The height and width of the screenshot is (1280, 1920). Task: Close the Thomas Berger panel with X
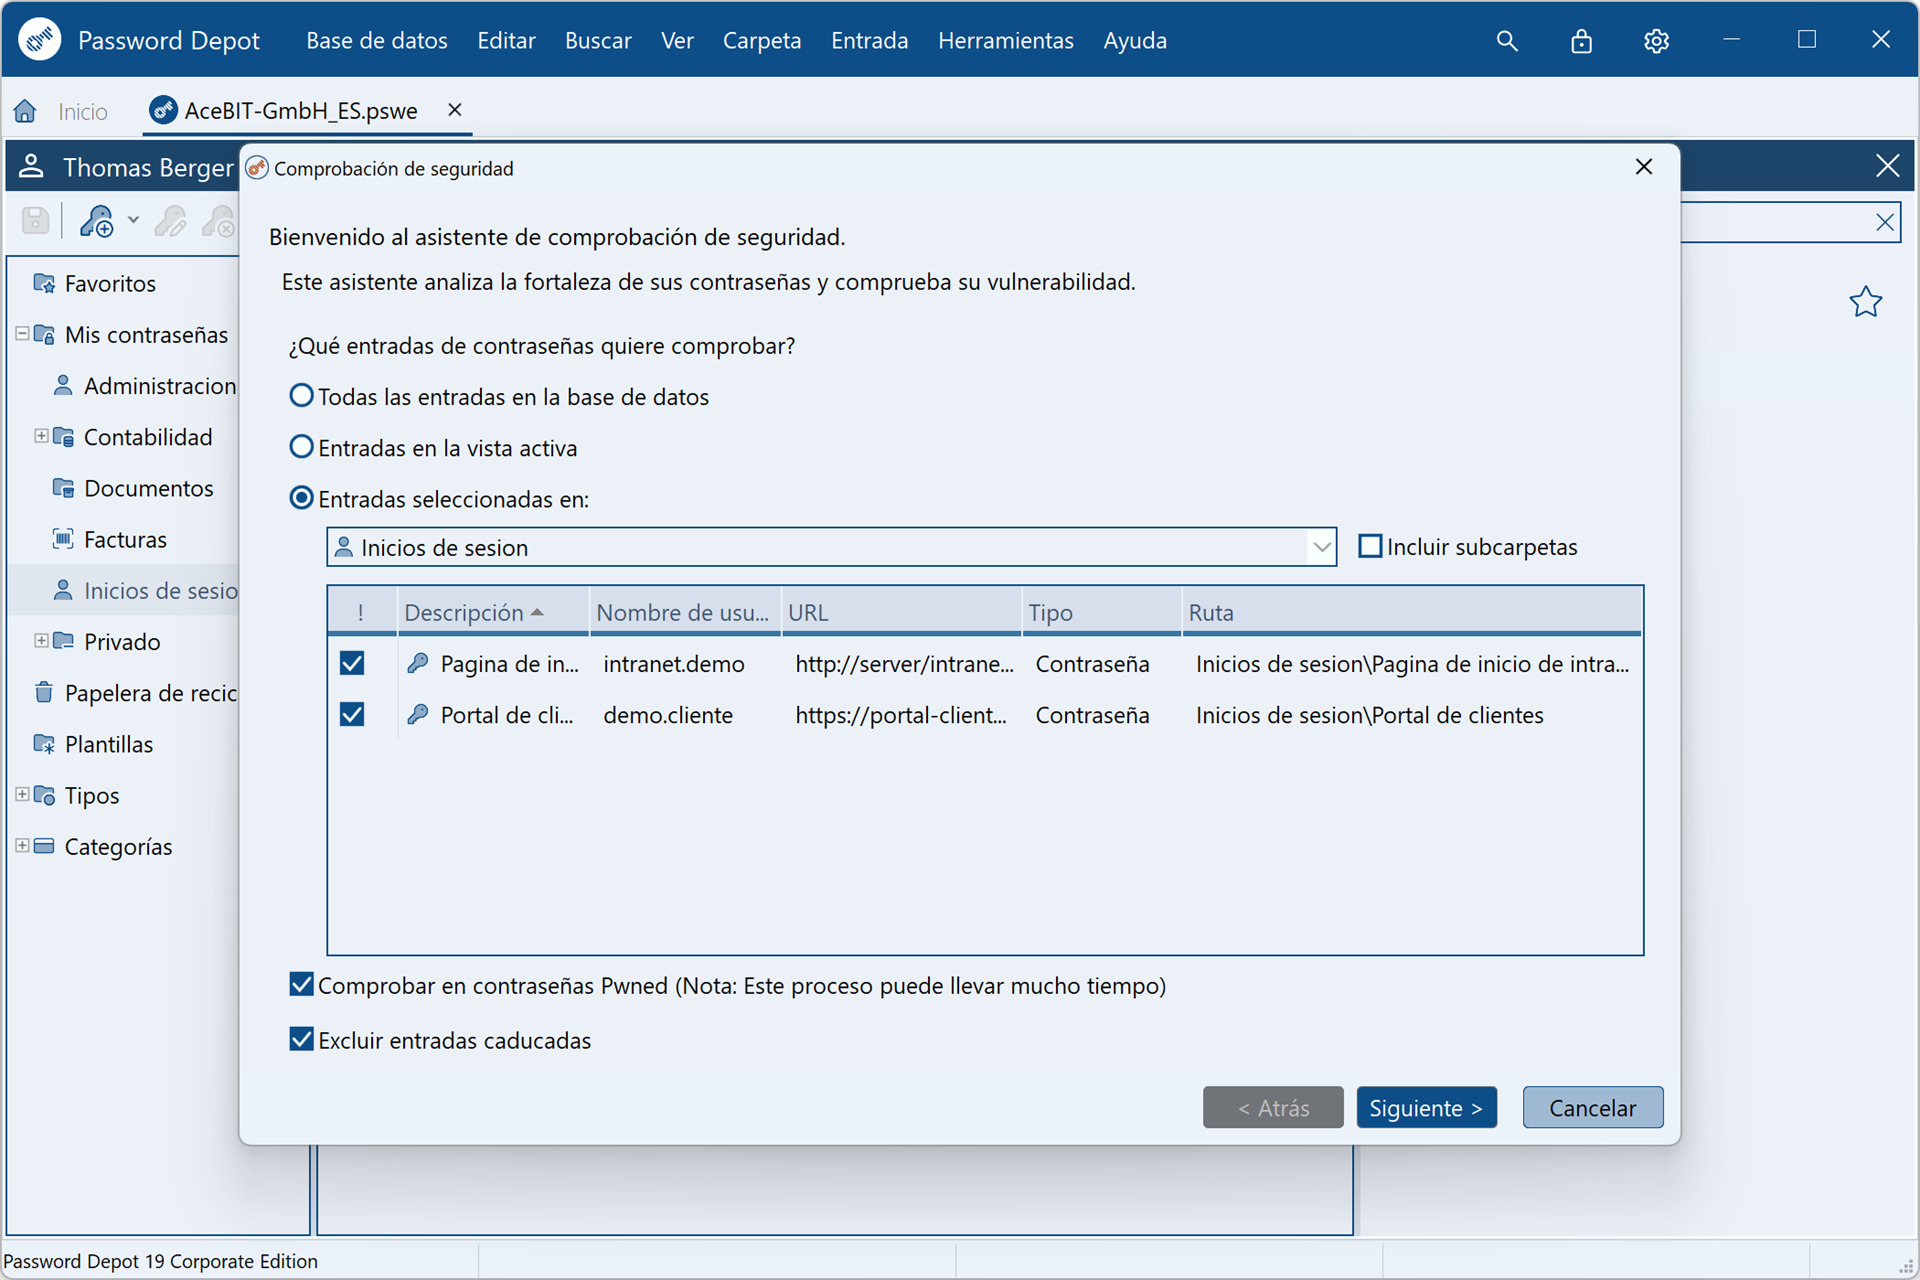1887,166
